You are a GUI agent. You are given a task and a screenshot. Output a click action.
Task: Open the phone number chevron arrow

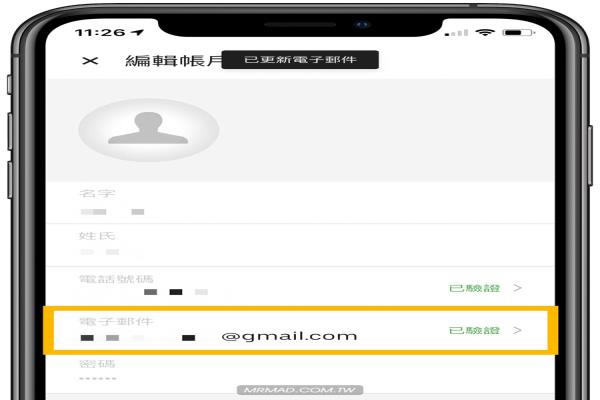tap(518, 287)
